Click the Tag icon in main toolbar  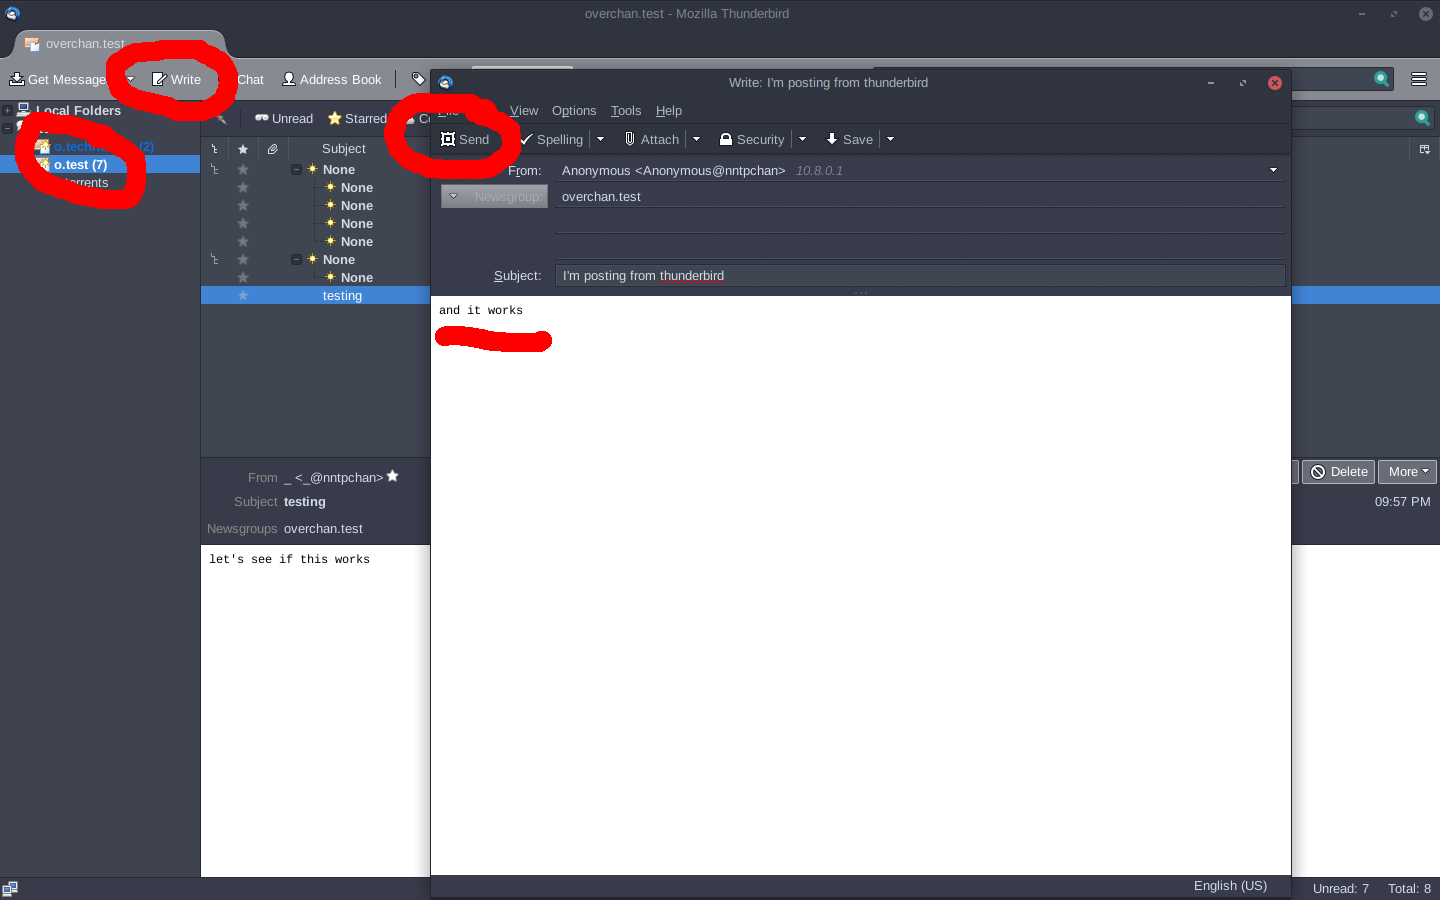pos(418,79)
